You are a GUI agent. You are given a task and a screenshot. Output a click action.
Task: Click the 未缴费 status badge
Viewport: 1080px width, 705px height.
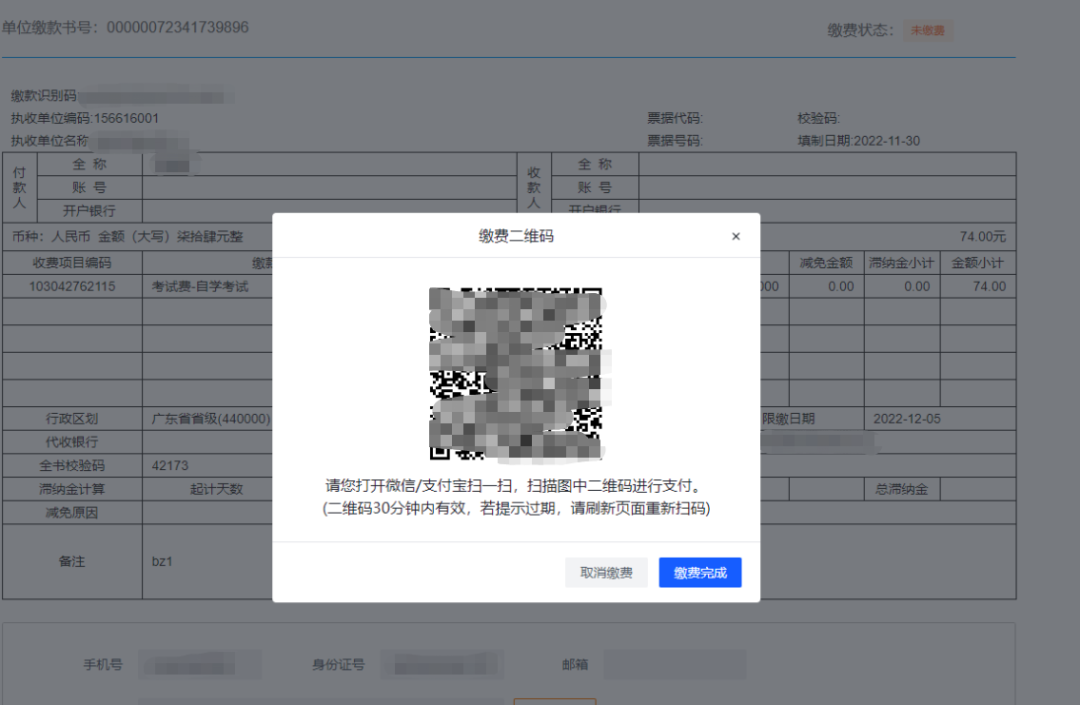click(x=929, y=31)
